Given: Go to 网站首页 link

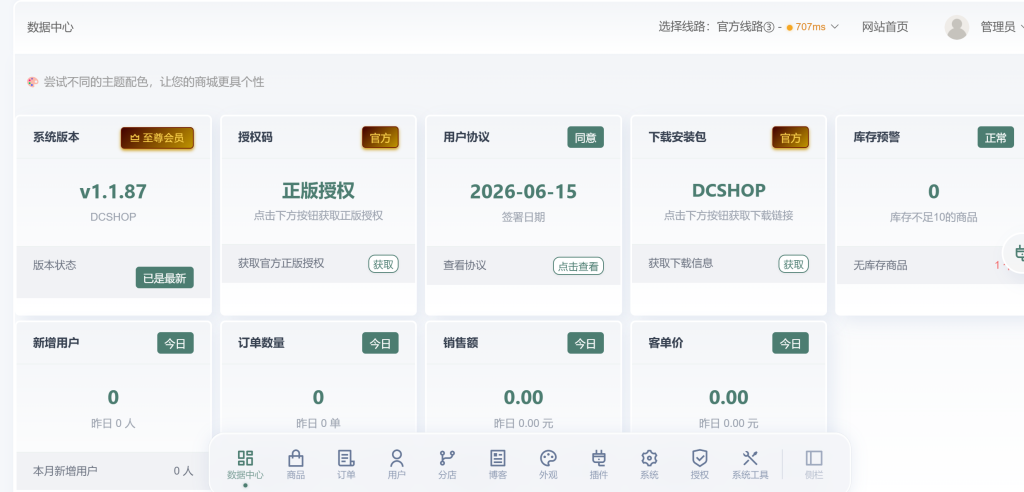Looking at the screenshot, I should click(x=885, y=27).
